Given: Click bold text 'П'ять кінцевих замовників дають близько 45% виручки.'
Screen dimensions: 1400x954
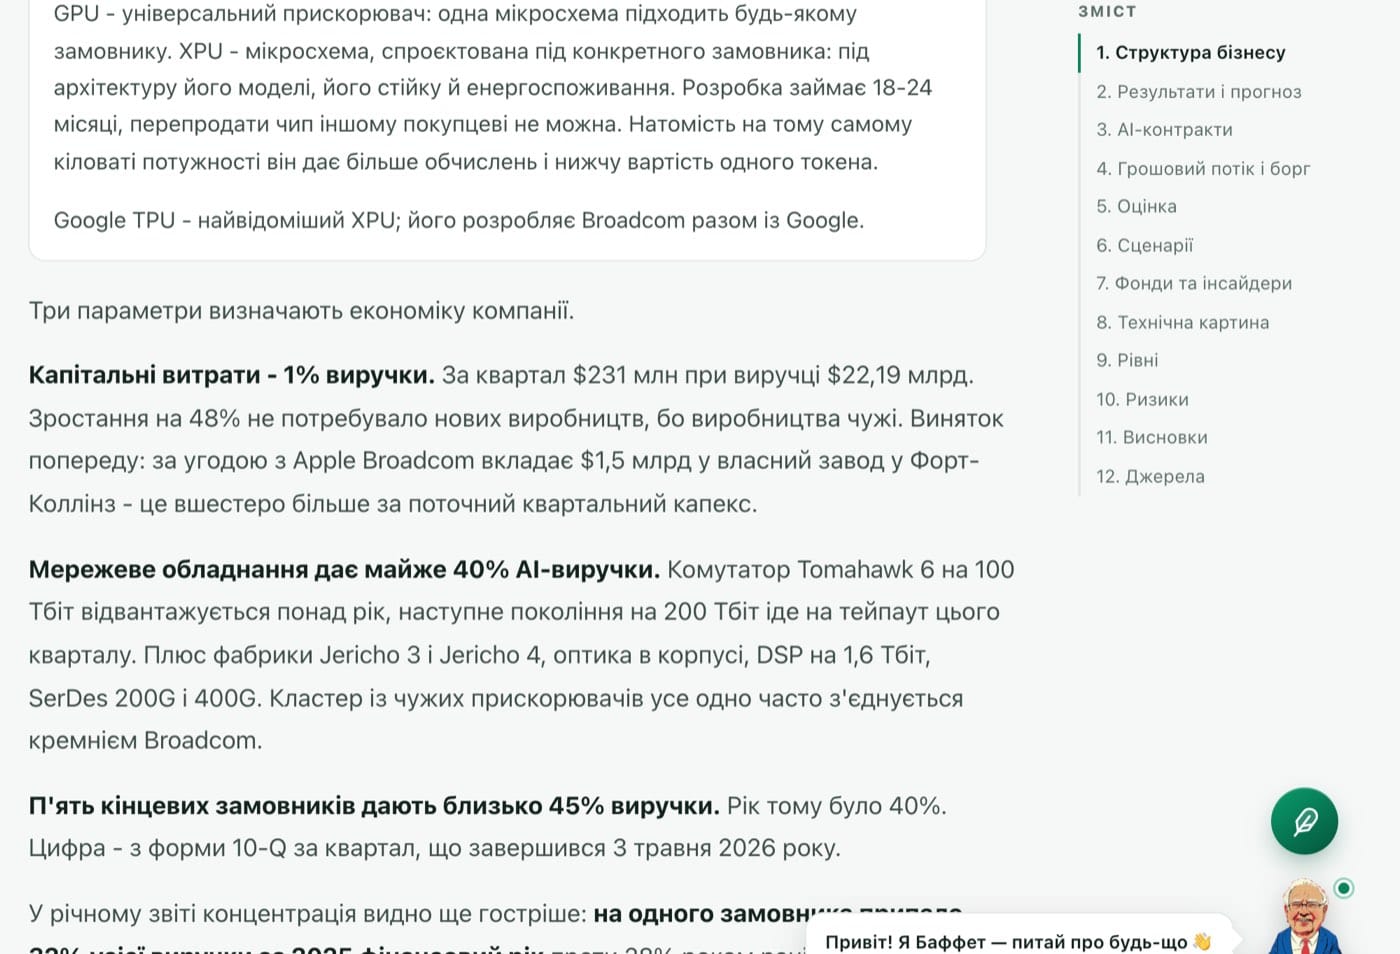Looking at the screenshot, I should [x=374, y=806].
